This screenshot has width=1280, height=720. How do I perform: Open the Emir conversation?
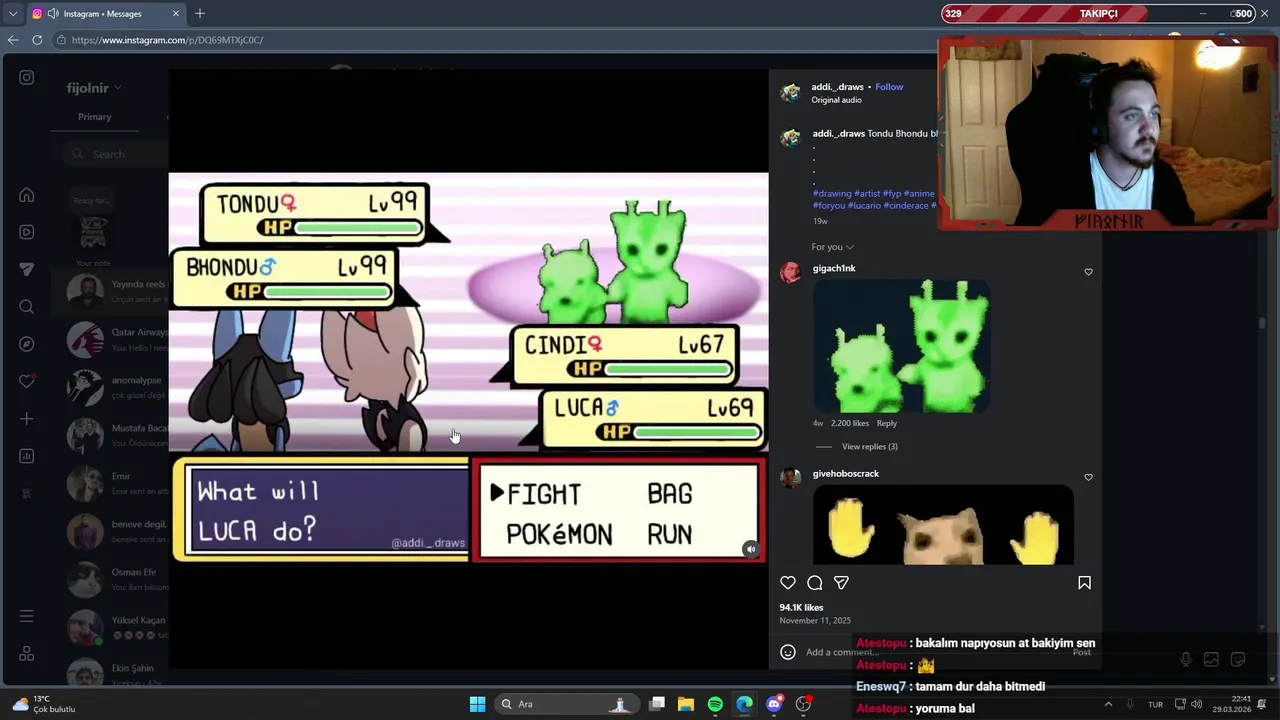coord(110,483)
